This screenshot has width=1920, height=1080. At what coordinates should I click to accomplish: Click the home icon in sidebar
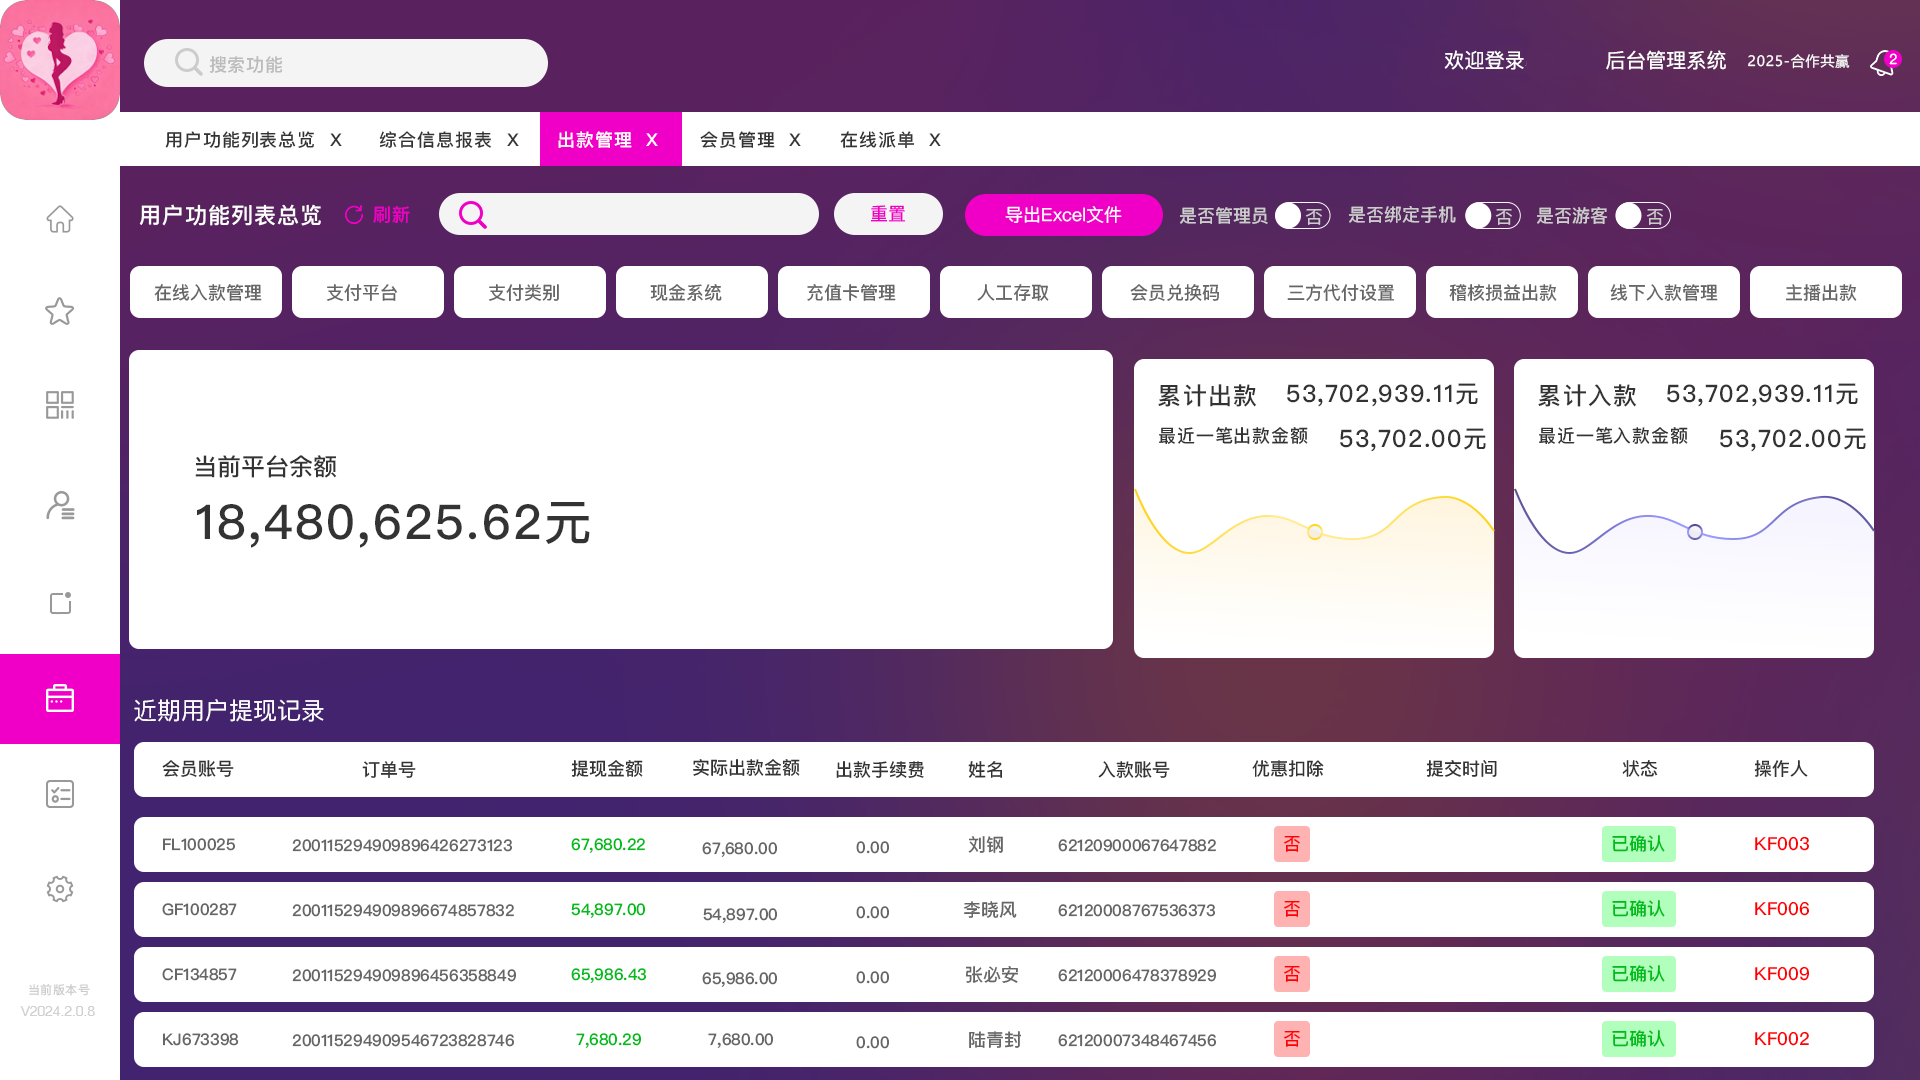tap(60, 218)
